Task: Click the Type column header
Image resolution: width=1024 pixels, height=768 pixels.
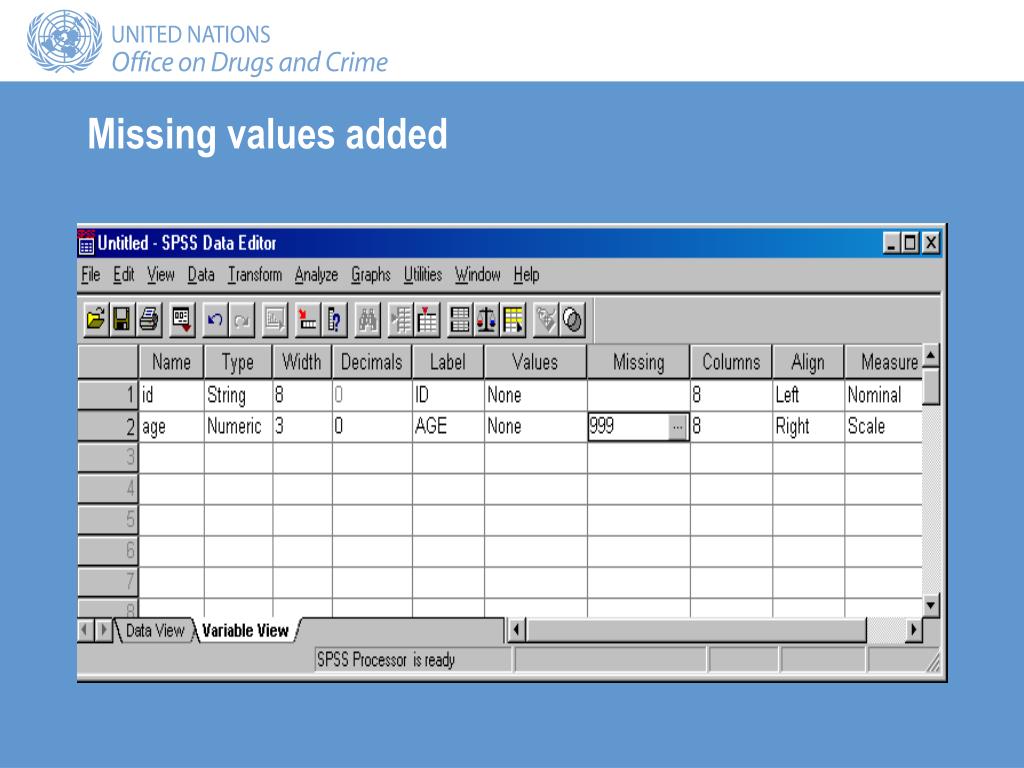Action: (238, 362)
